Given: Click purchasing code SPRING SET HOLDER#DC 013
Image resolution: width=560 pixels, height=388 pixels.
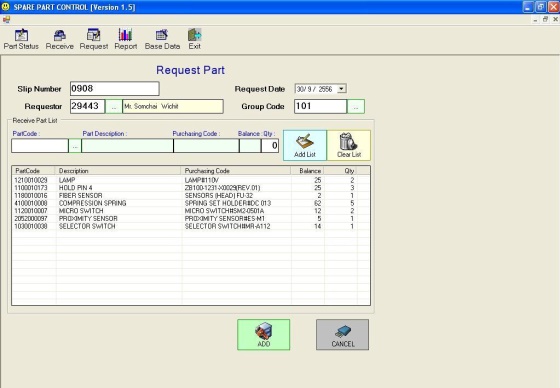Looking at the screenshot, I should 228,203.
